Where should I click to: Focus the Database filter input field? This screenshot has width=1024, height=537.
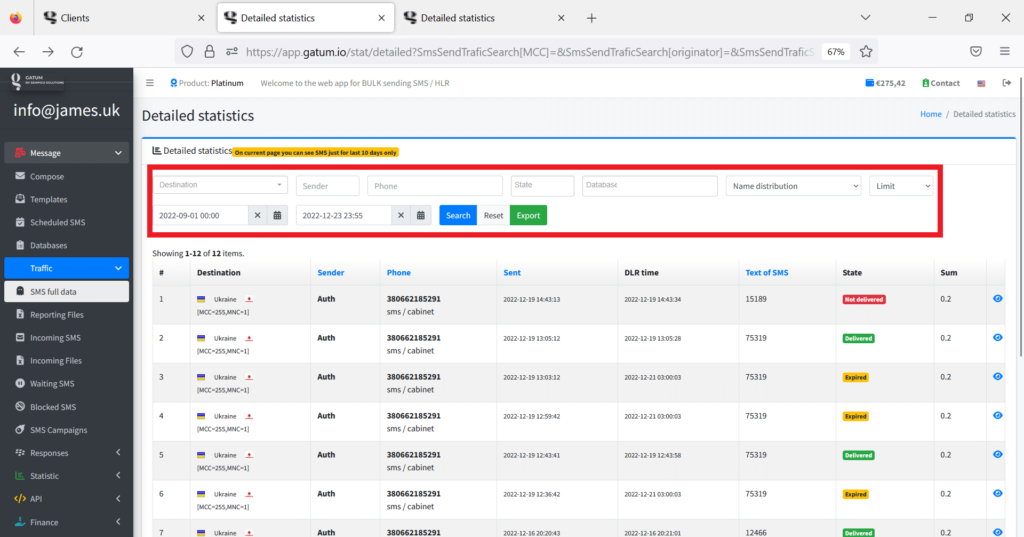650,185
